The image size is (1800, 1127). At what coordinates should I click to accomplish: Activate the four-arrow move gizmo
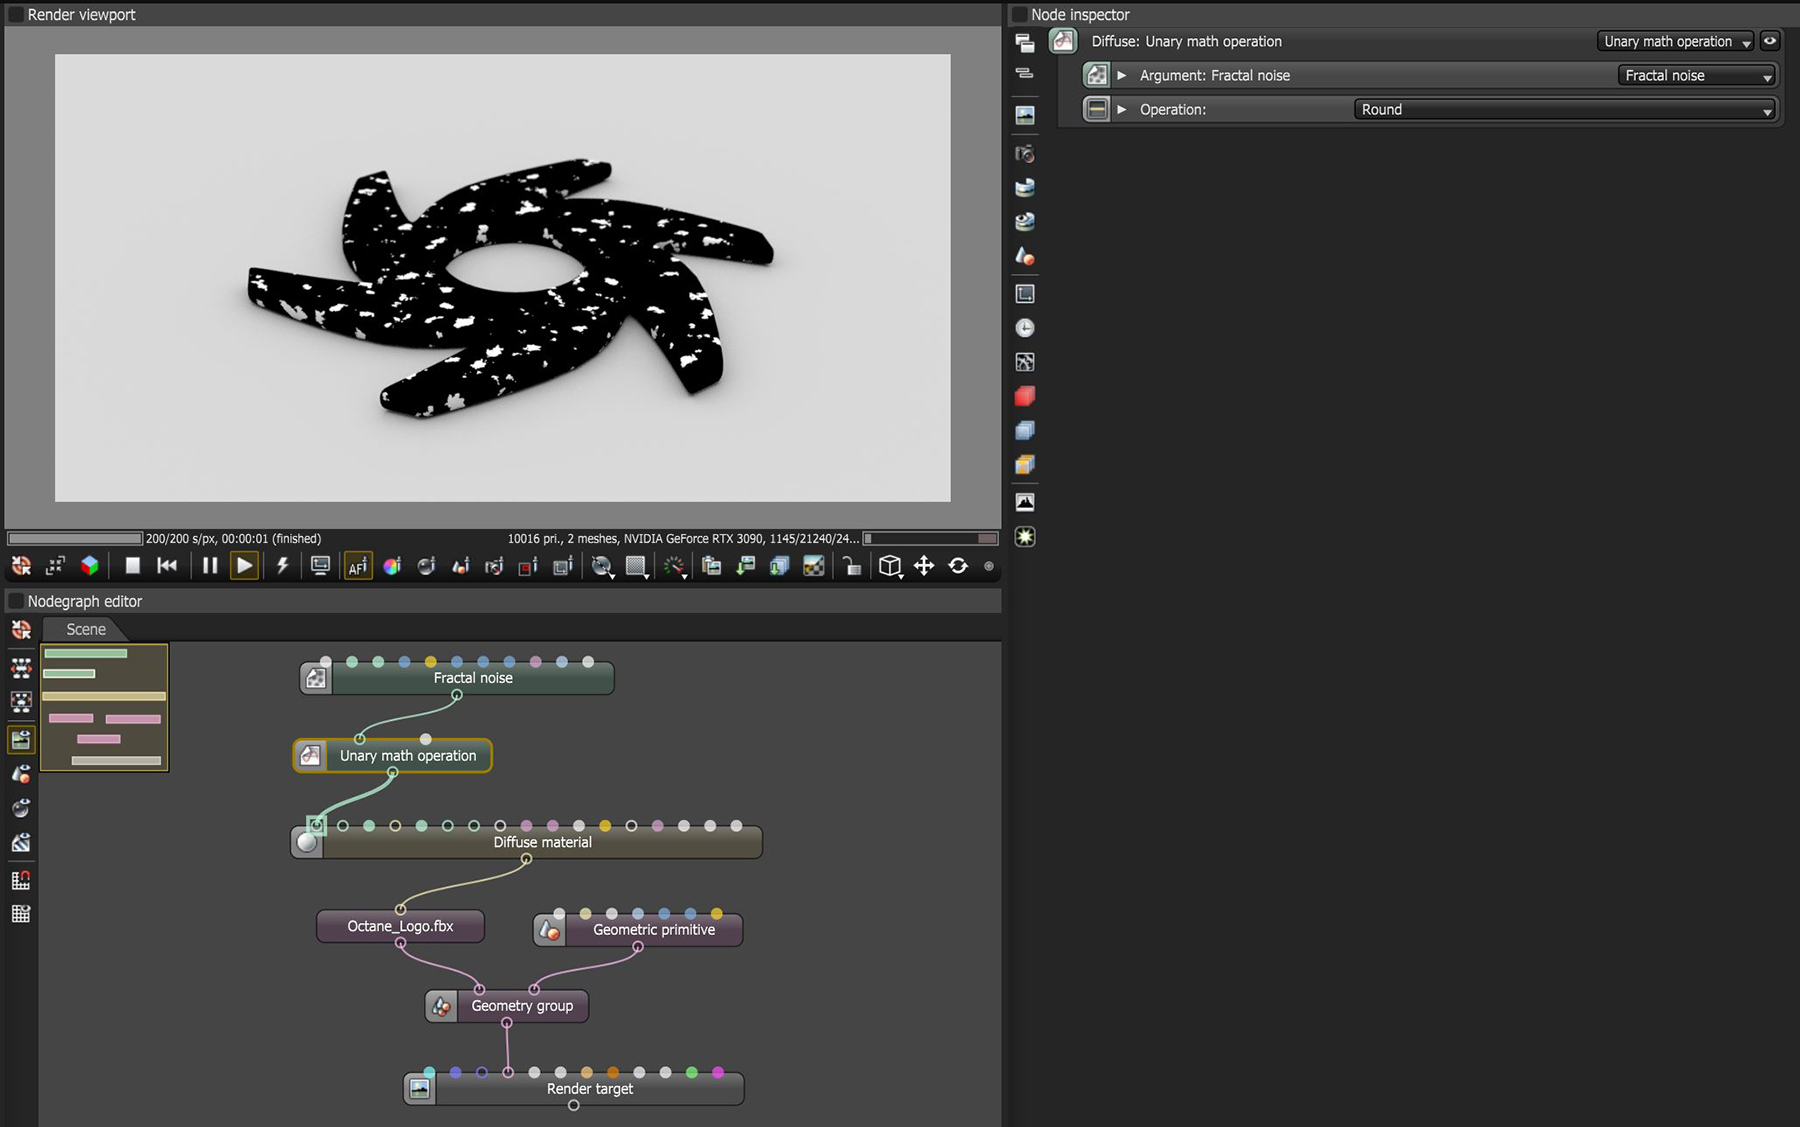924,566
